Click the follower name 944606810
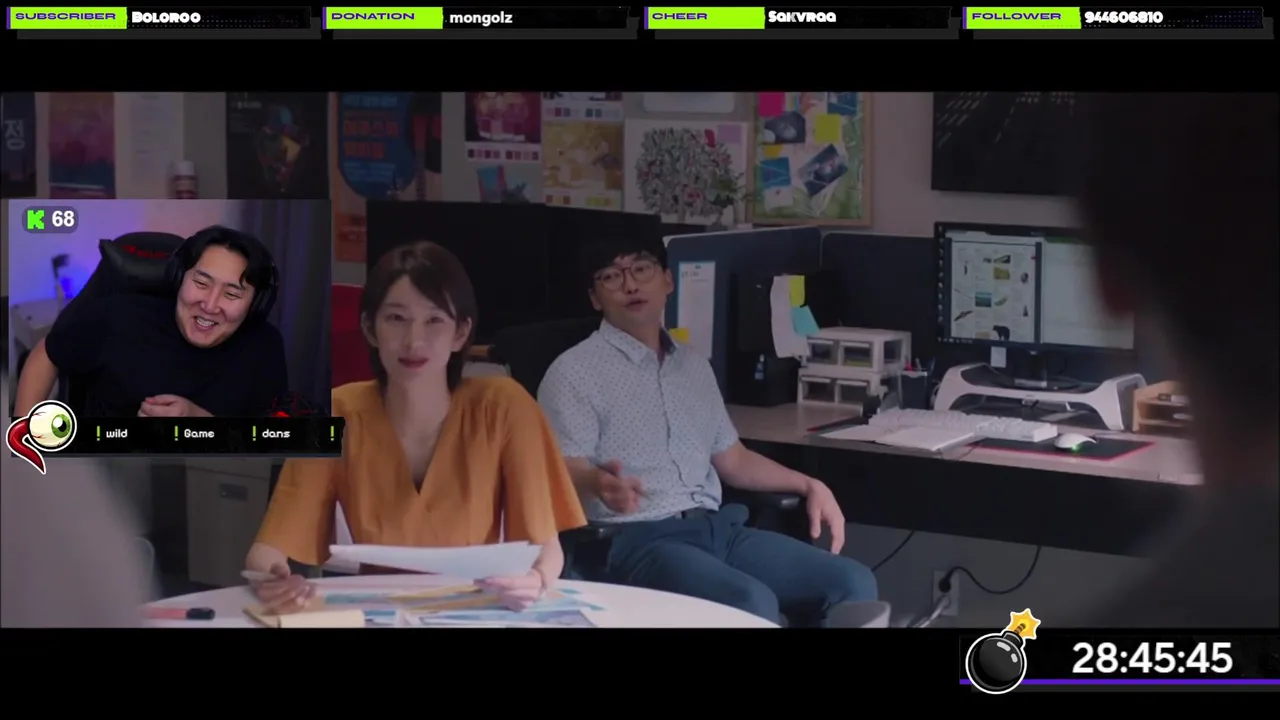Viewport: 1280px width, 720px height. tap(1124, 18)
